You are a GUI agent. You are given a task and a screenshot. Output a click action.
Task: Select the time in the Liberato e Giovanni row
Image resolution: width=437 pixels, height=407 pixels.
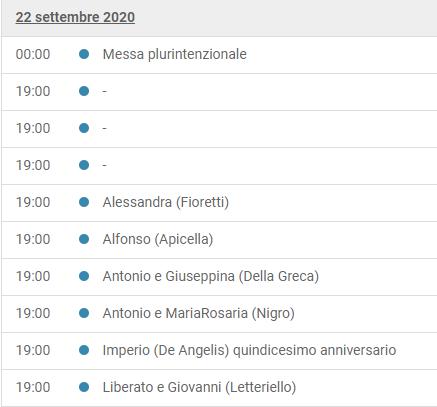click(33, 387)
